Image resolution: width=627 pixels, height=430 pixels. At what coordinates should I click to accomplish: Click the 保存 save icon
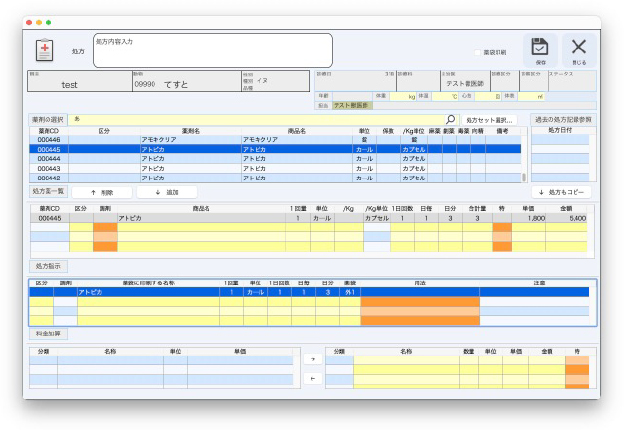tap(539, 48)
